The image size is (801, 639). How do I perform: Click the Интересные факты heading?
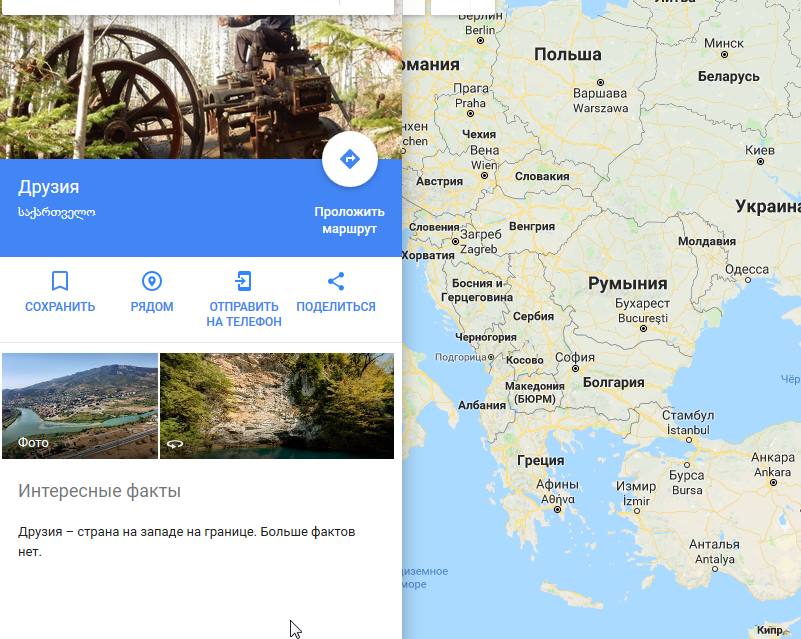click(100, 490)
